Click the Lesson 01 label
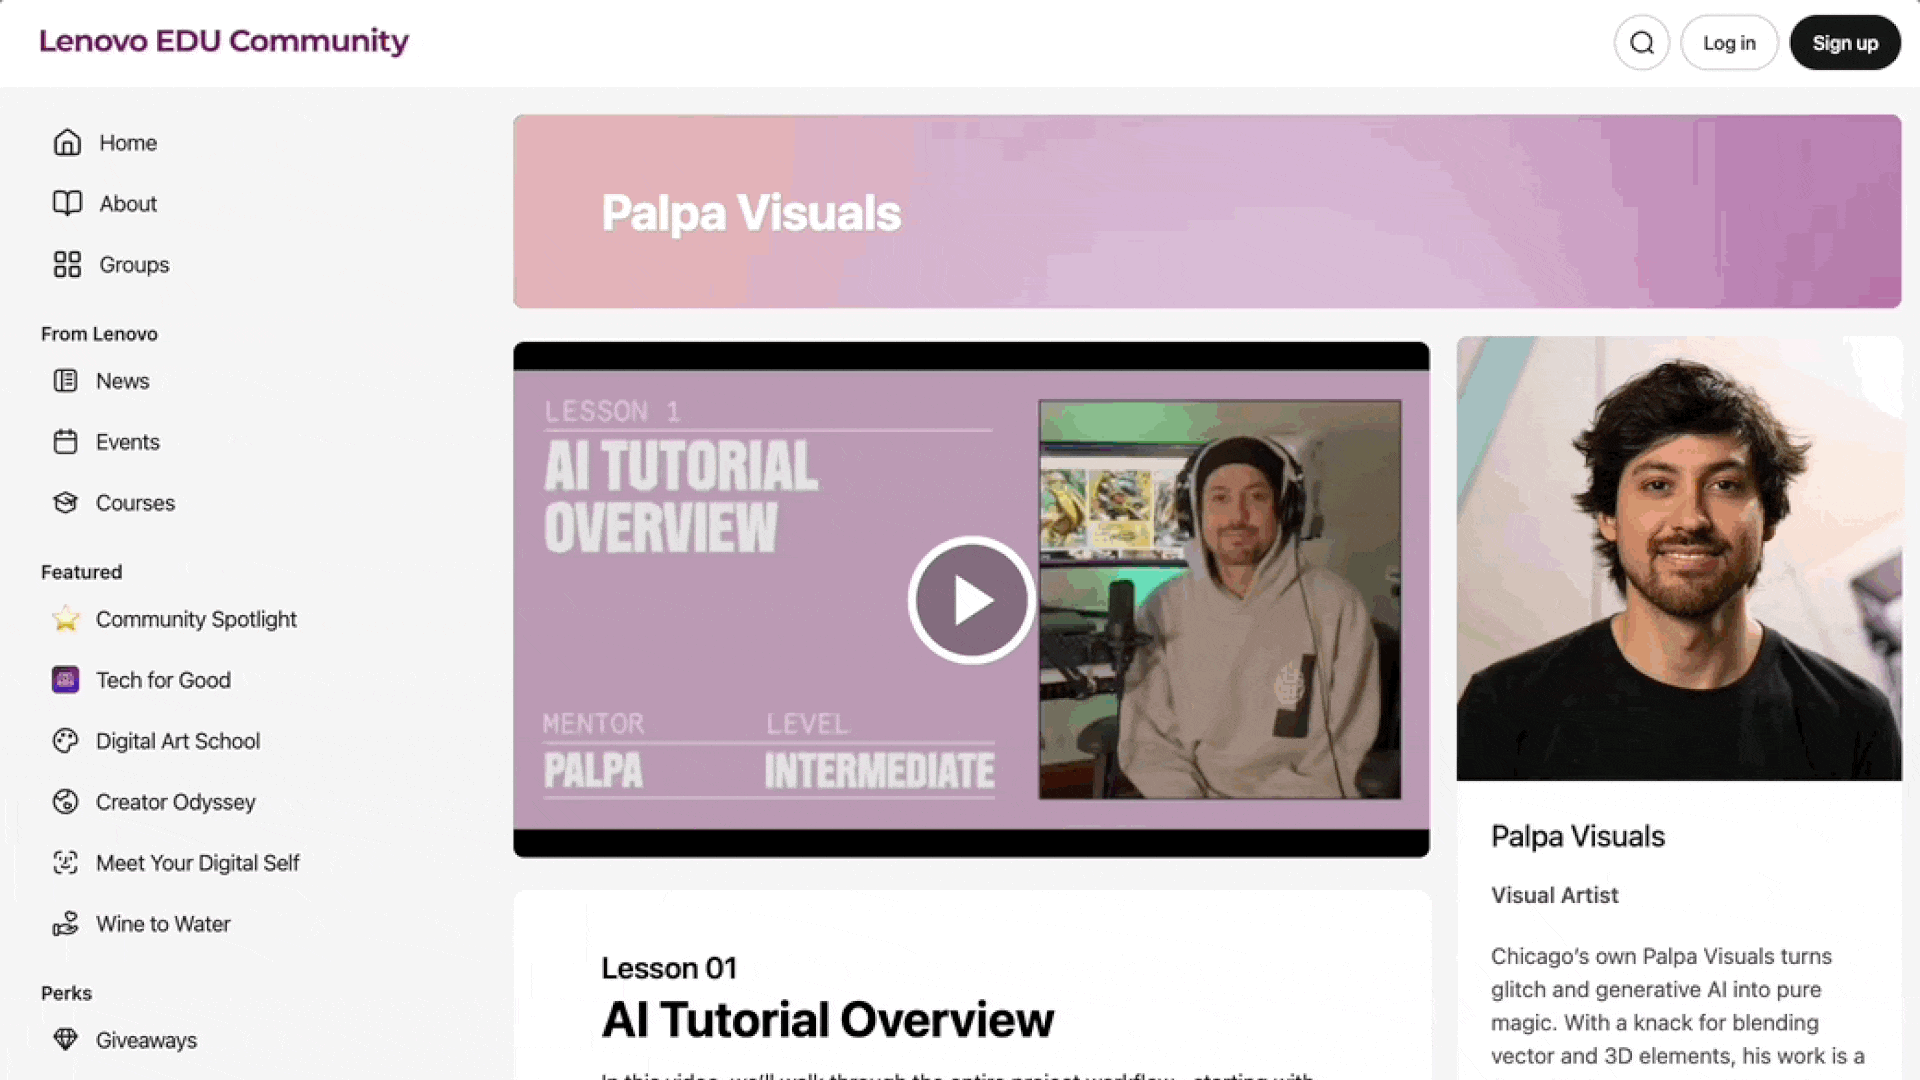The height and width of the screenshot is (1080, 1920). coord(669,968)
